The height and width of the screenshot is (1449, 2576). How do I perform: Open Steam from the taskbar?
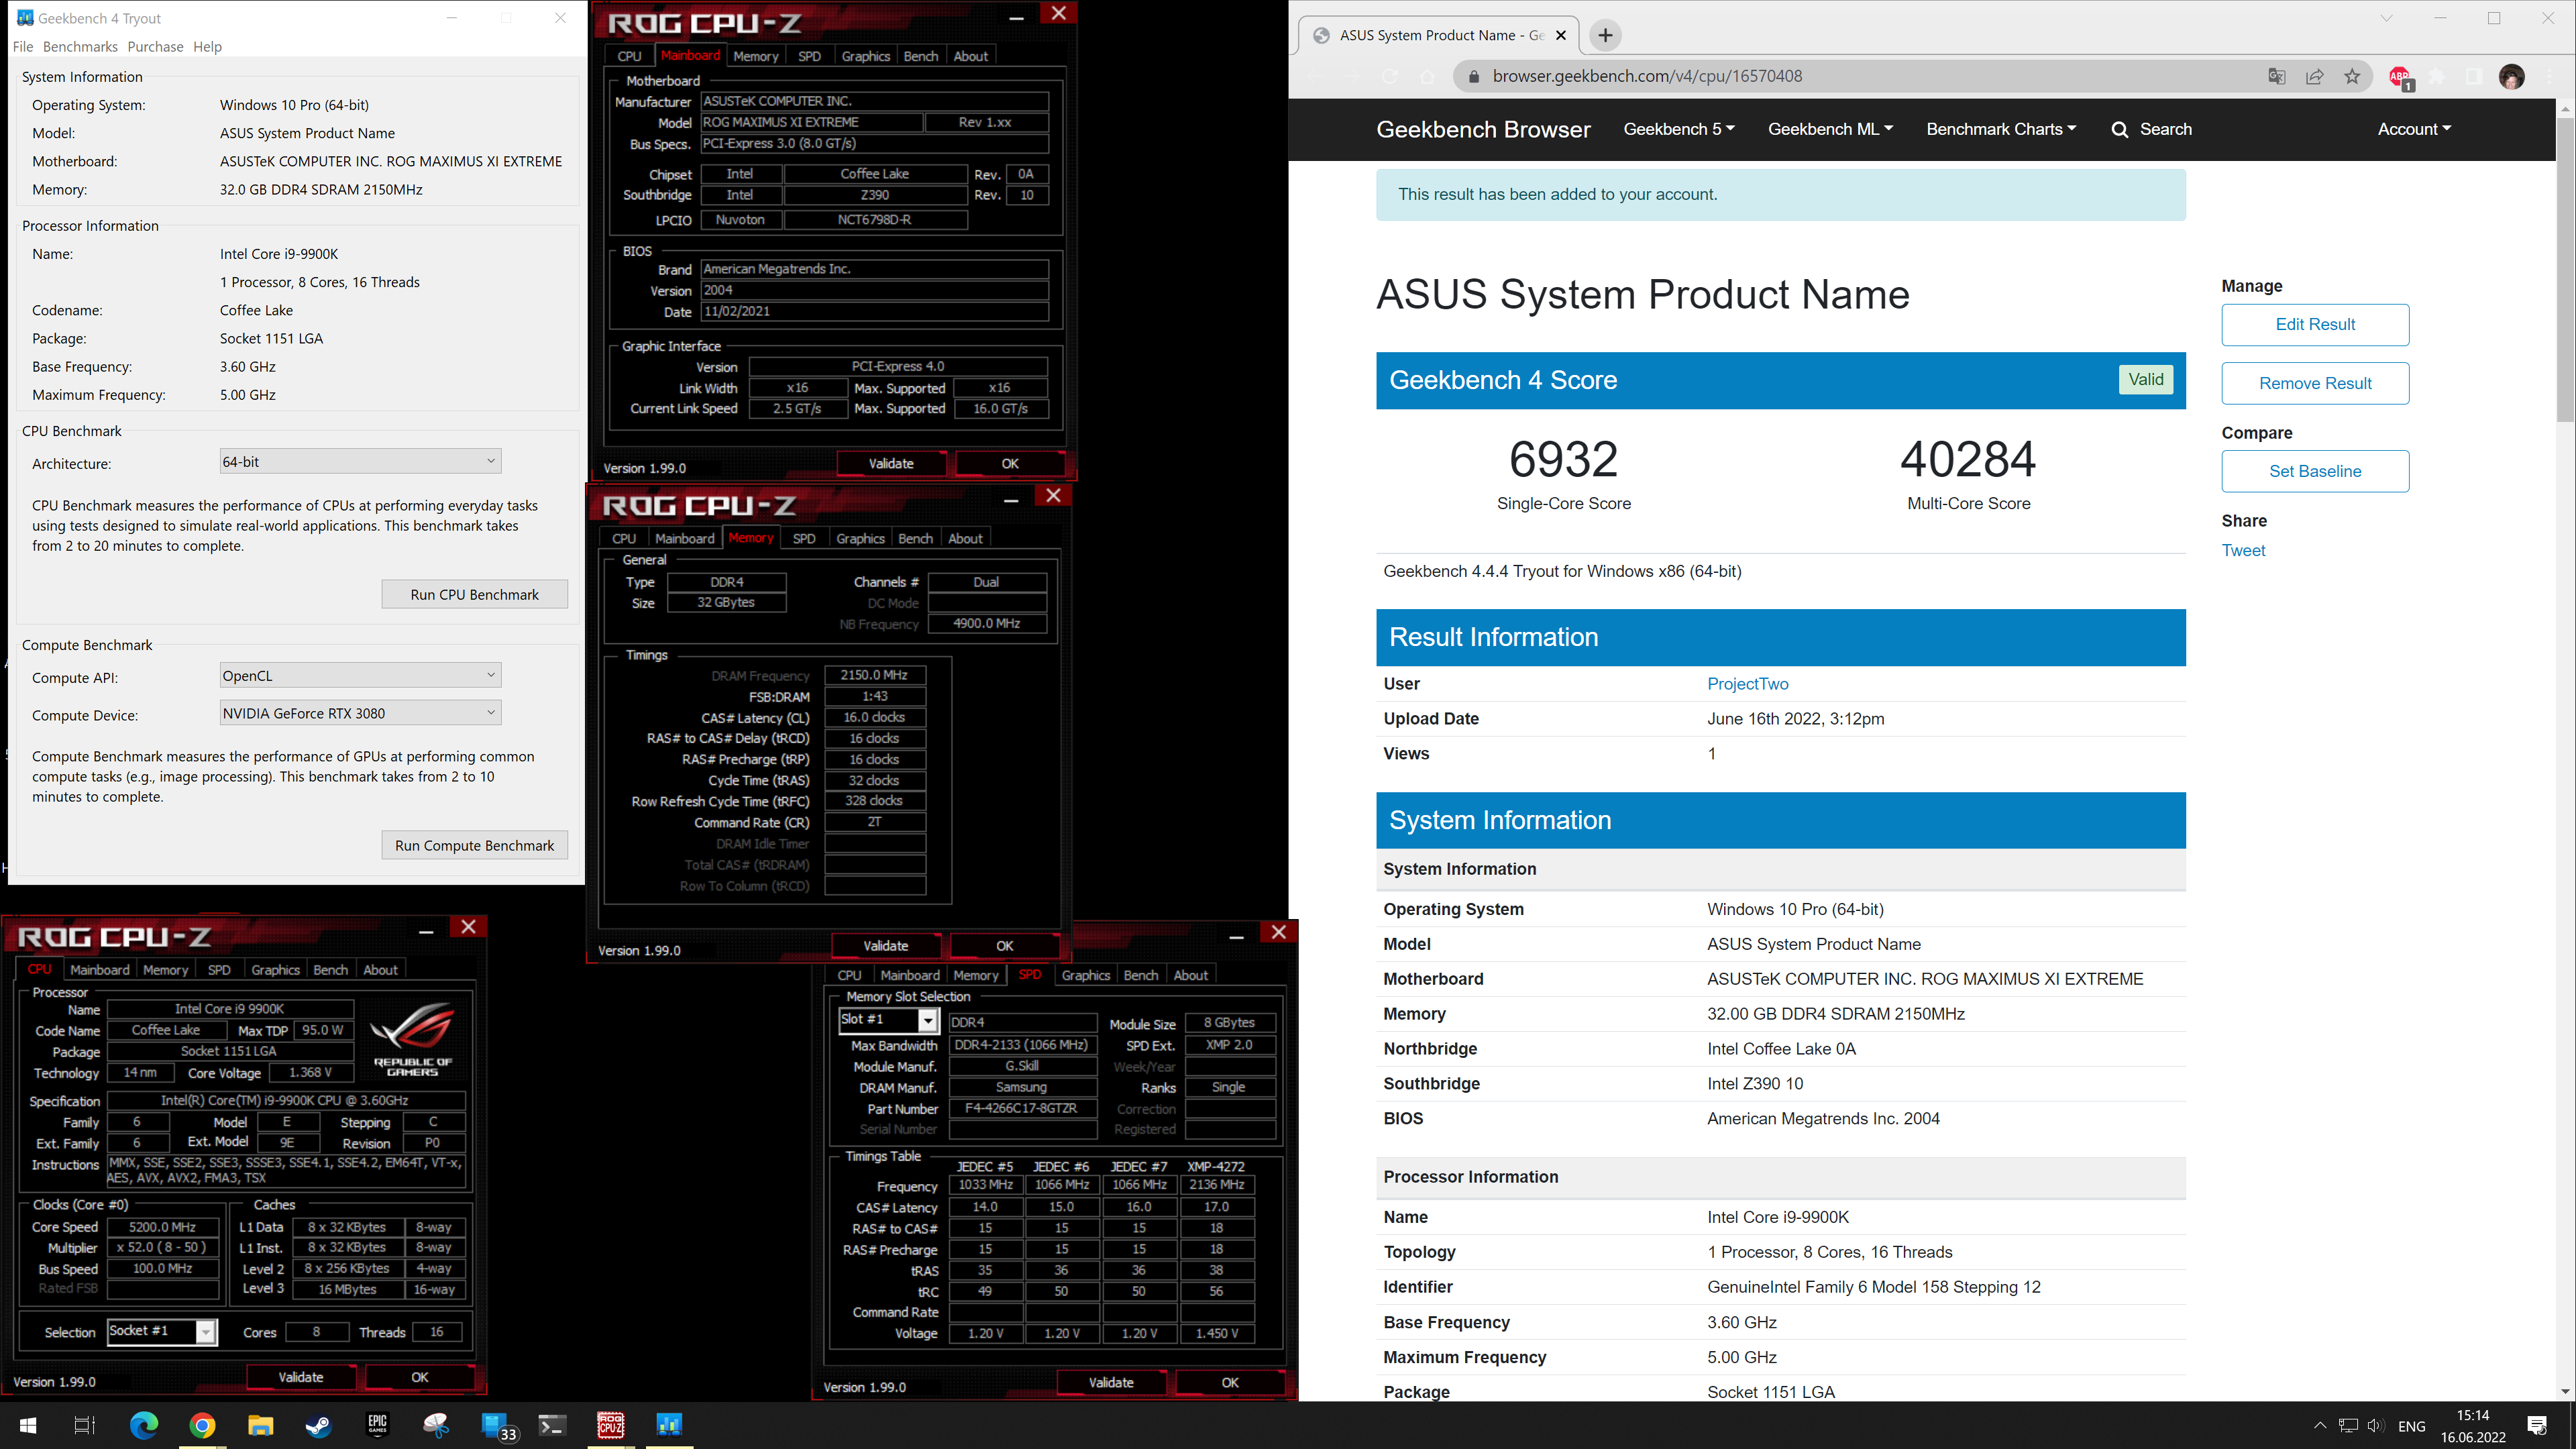point(319,1425)
